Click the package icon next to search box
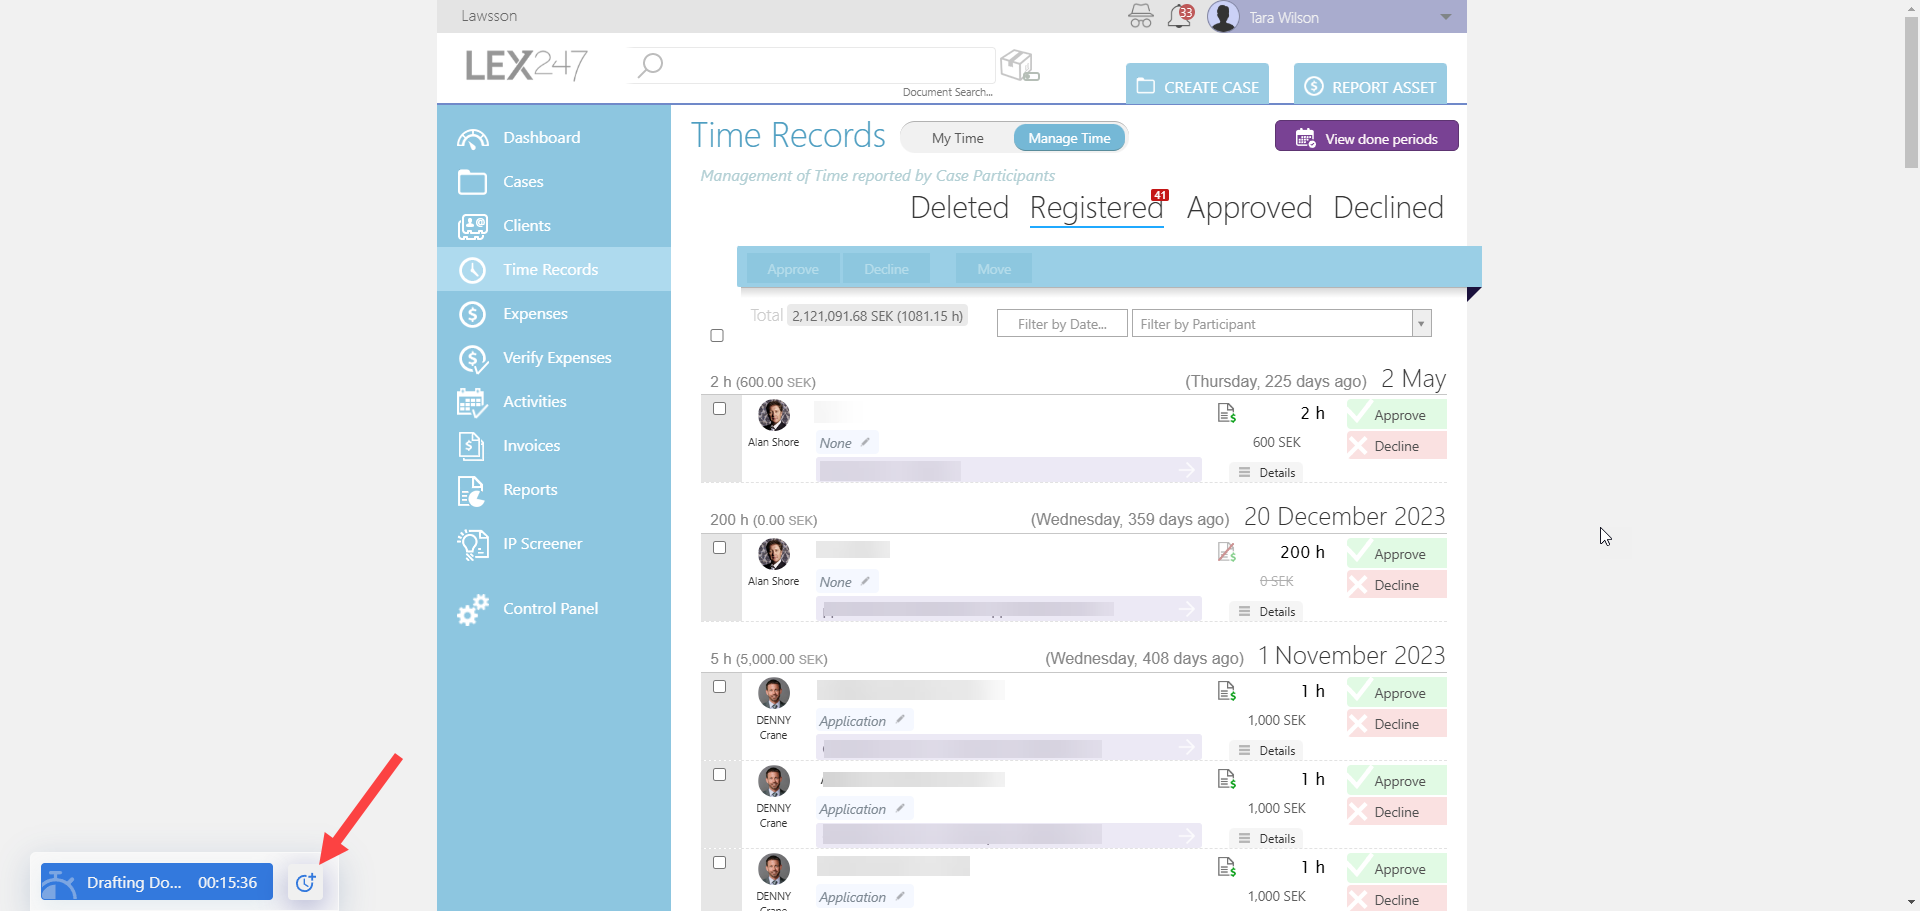The width and height of the screenshot is (1920, 911). (x=1020, y=66)
